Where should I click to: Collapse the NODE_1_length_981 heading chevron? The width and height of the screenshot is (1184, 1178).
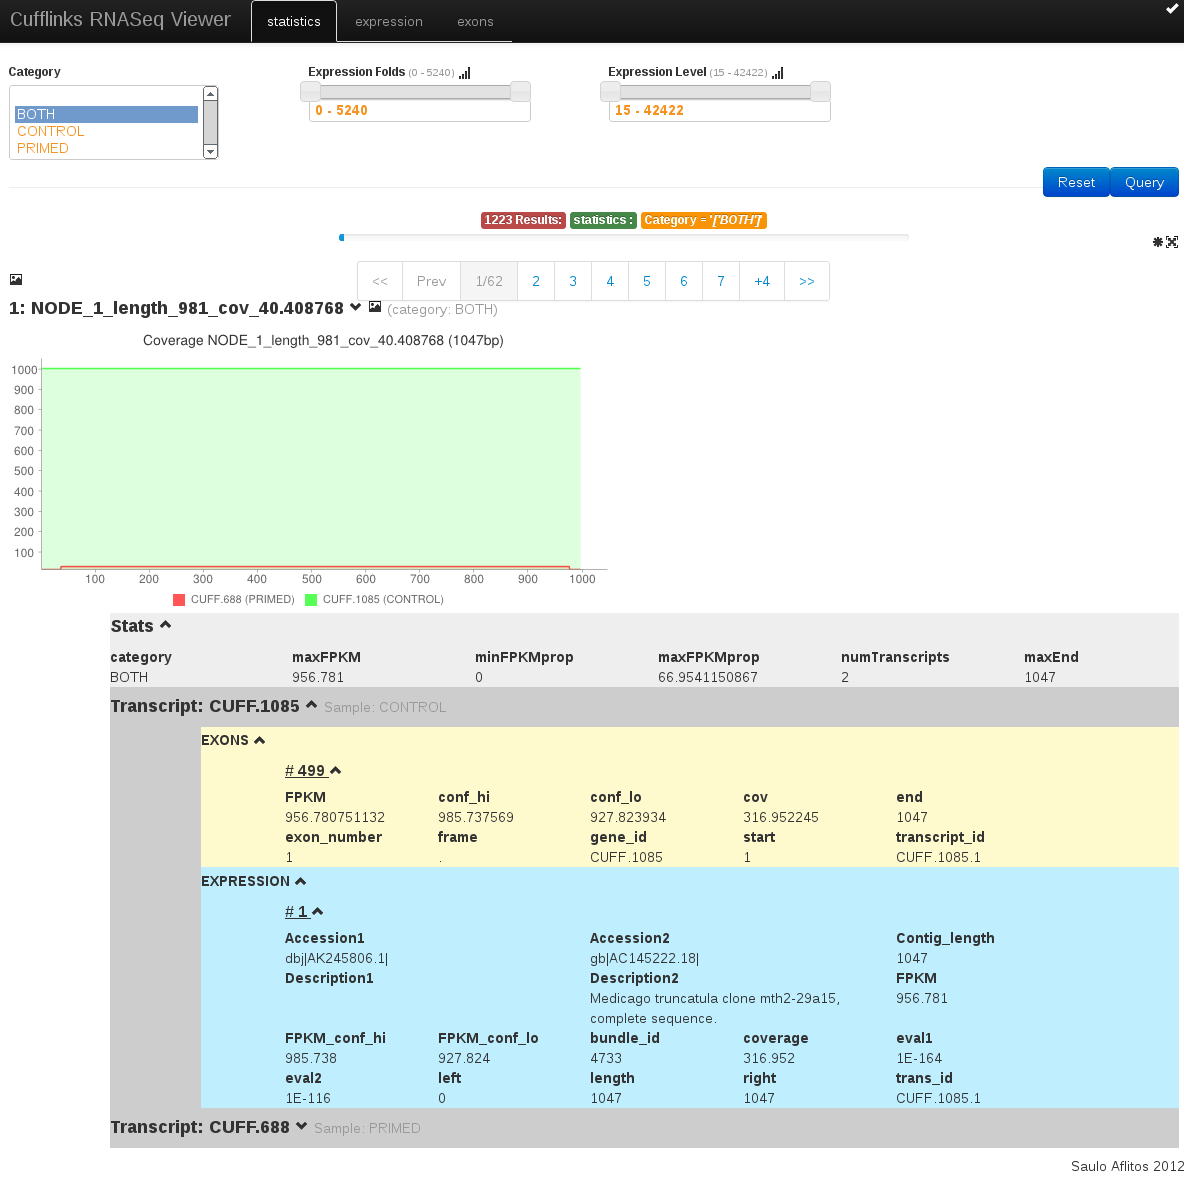click(x=356, y=307)
